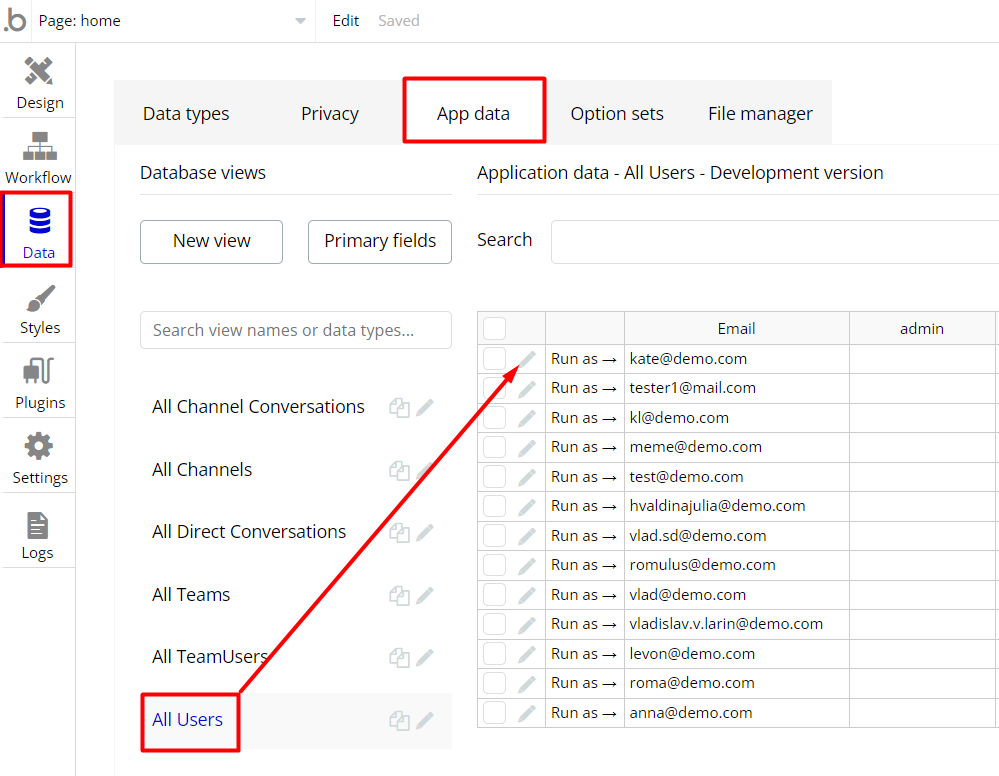Tick the select-all checkbox in table header
The image size is (999, 776).
click(x=494, y=329)
